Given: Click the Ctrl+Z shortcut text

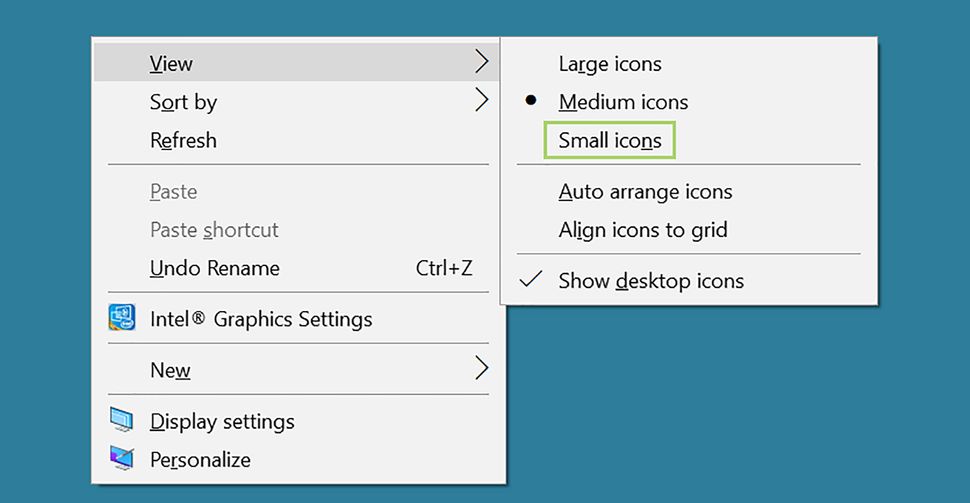Looking at the screenshot, I should tap(444, 268).
